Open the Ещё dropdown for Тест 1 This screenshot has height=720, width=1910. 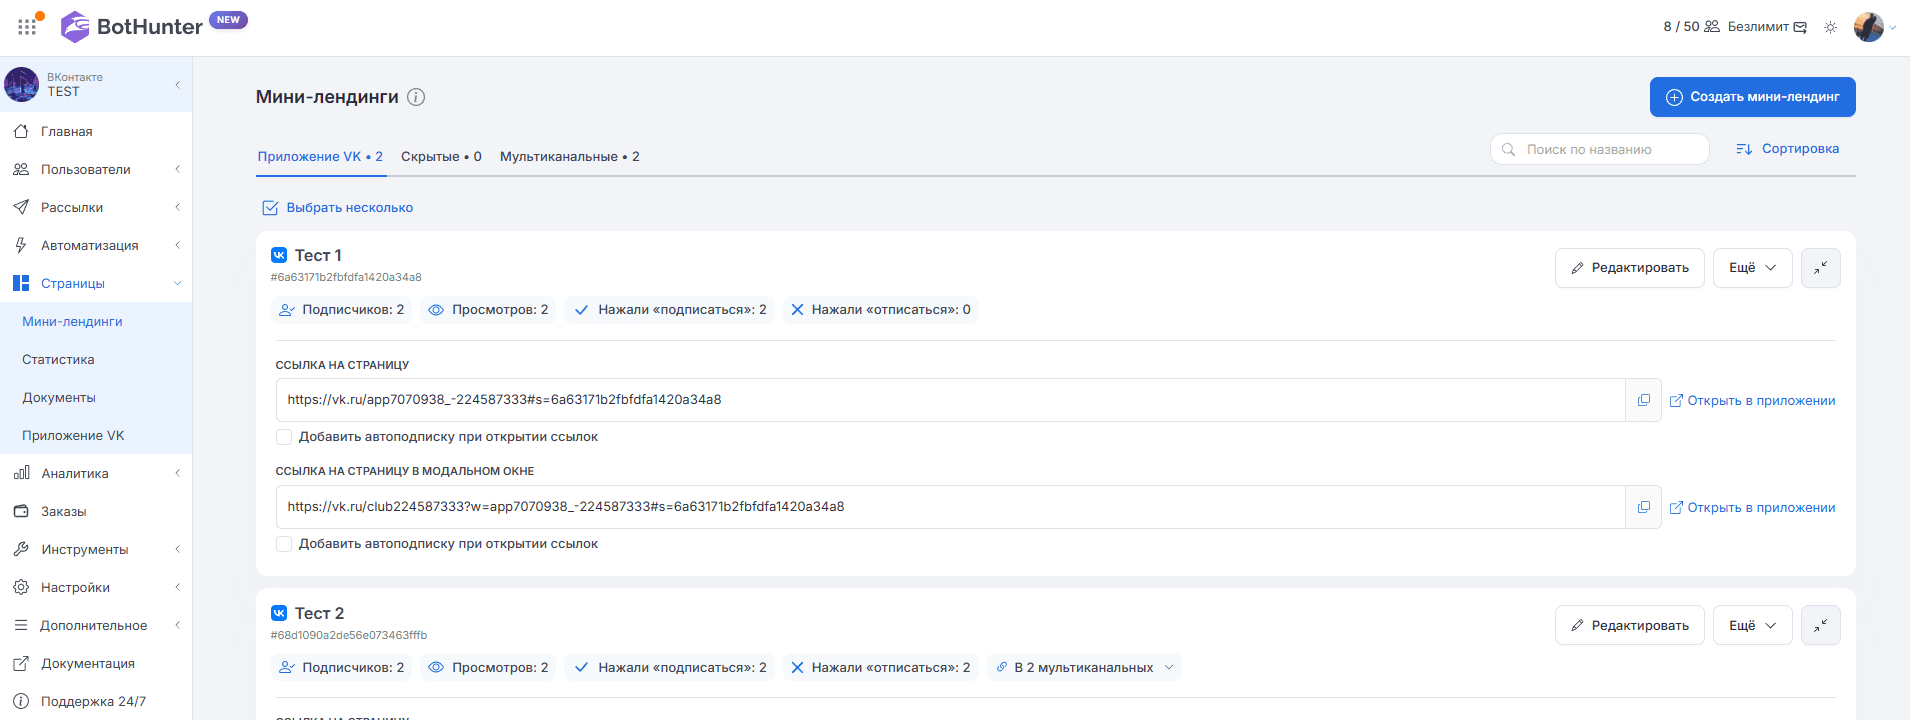tap(1752, 268)
